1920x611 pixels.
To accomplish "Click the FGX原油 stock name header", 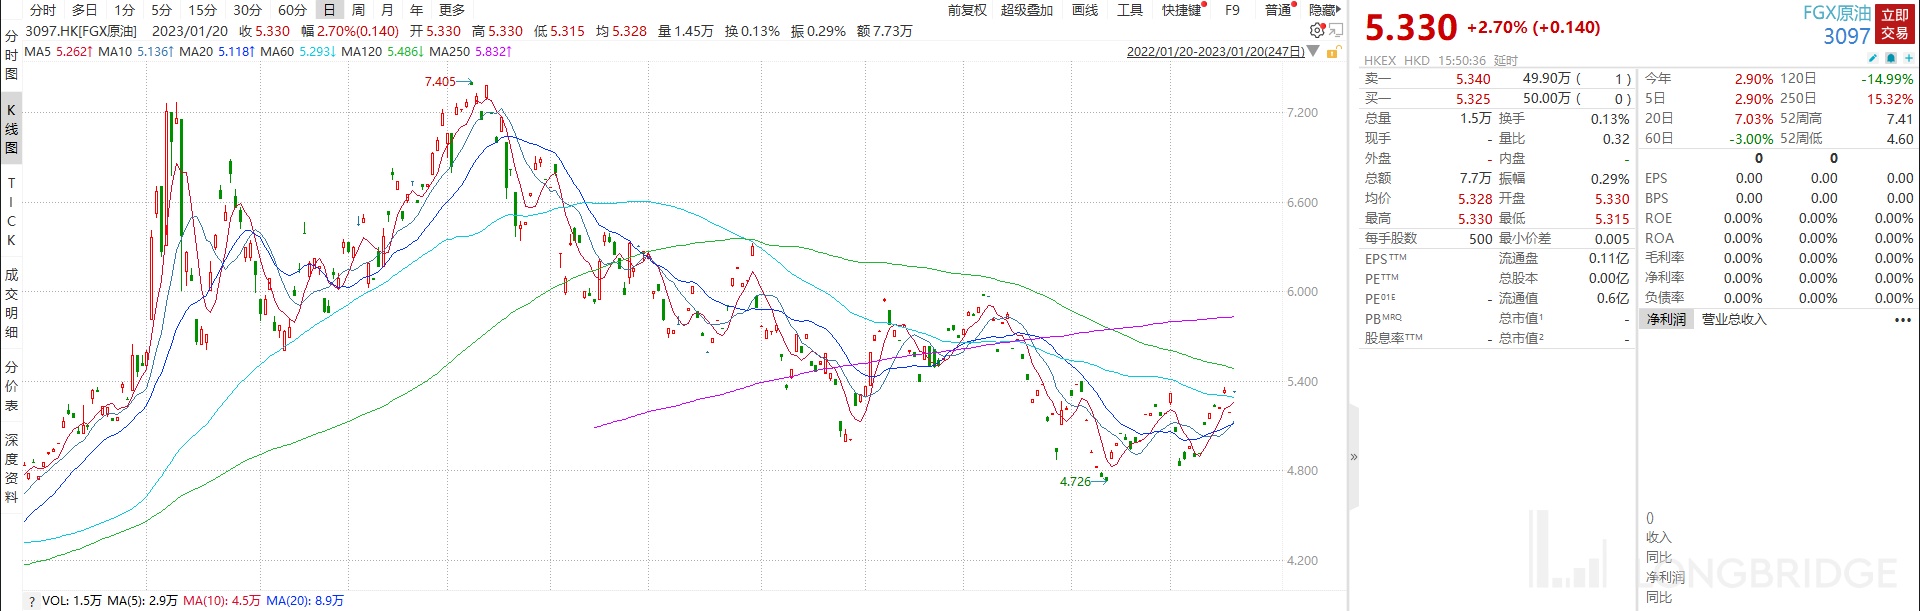I will pyautogui.click(x=1837, y=13).
